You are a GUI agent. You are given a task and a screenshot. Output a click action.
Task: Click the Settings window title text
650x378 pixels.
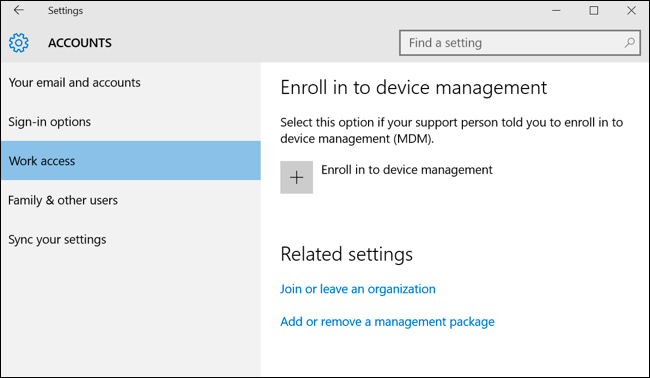[x=65, y=11]
